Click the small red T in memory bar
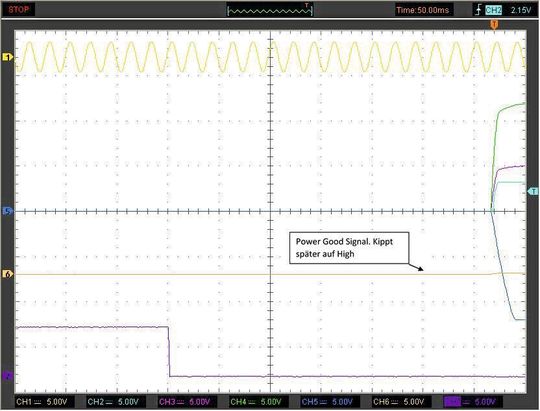This screenshot has height=411, width=540. tap(307, 5)
